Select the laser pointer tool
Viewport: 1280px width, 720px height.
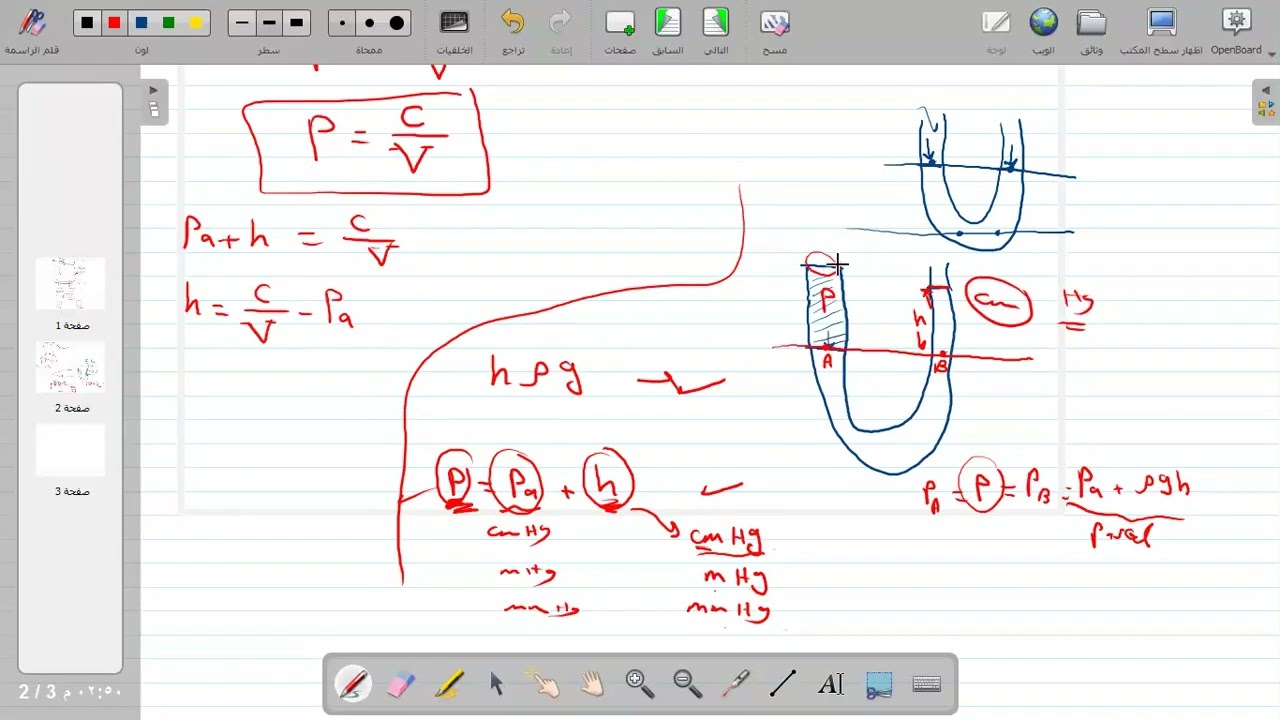pyautogui.click(x=736, y=684)
